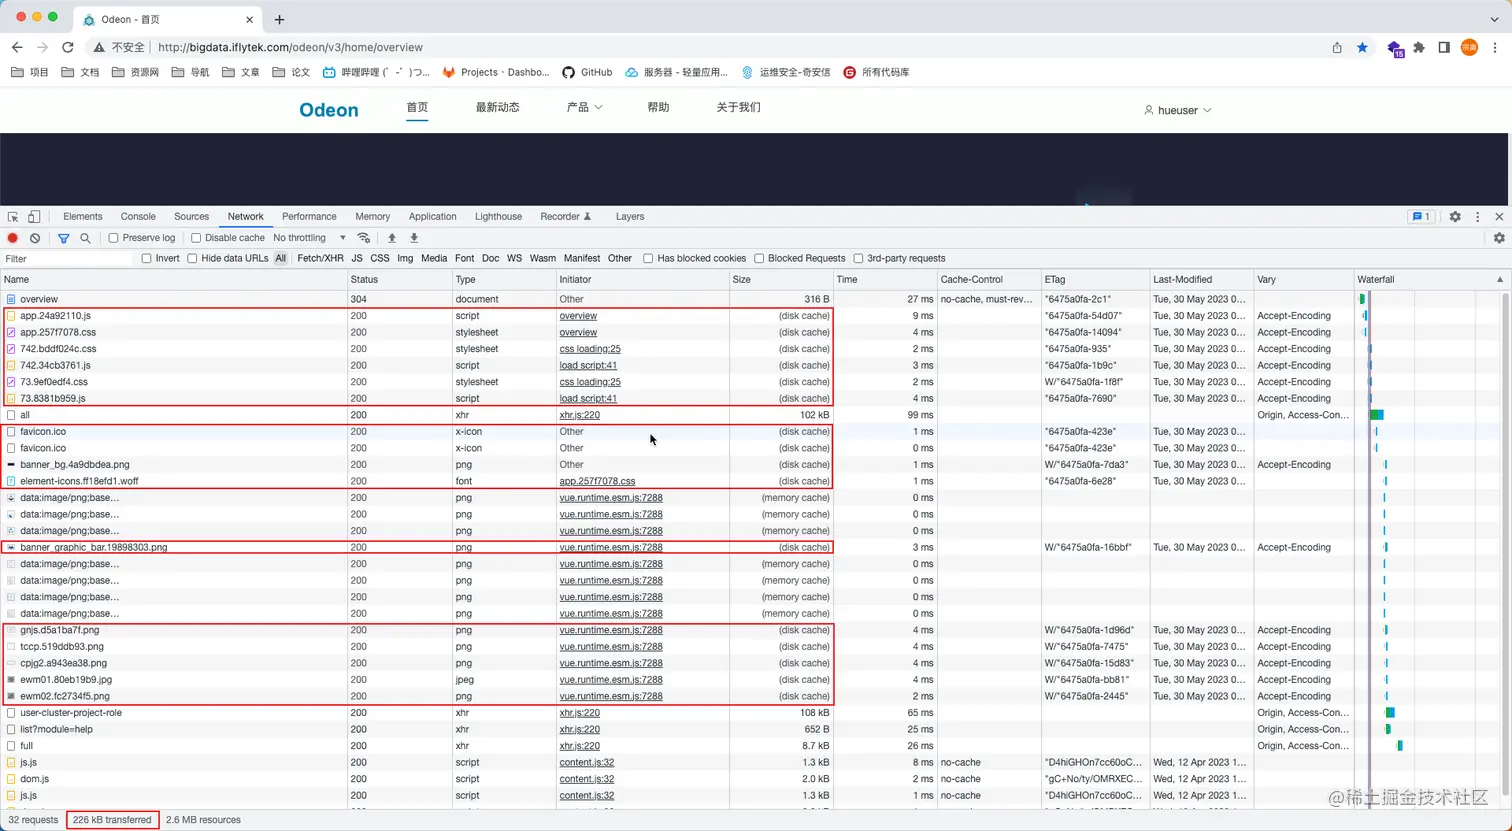Image resolution: width=1512 pixels, height=831 pixels.
Task: Click the share page icon in the address bar
Action: 1337,47
